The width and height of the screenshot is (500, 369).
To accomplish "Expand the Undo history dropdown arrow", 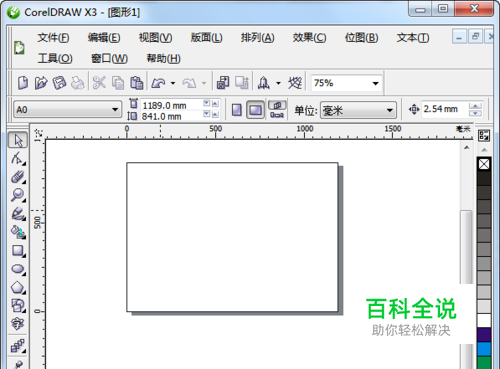I will 173,83.
